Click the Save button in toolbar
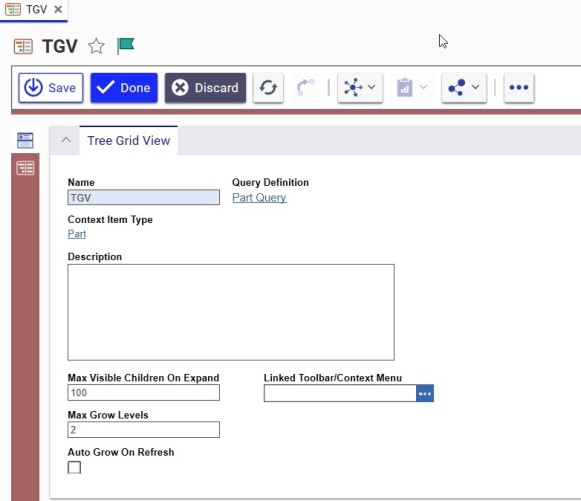This screenshot has height=501, width=581. pyautogui.click(x=51, y=88)
